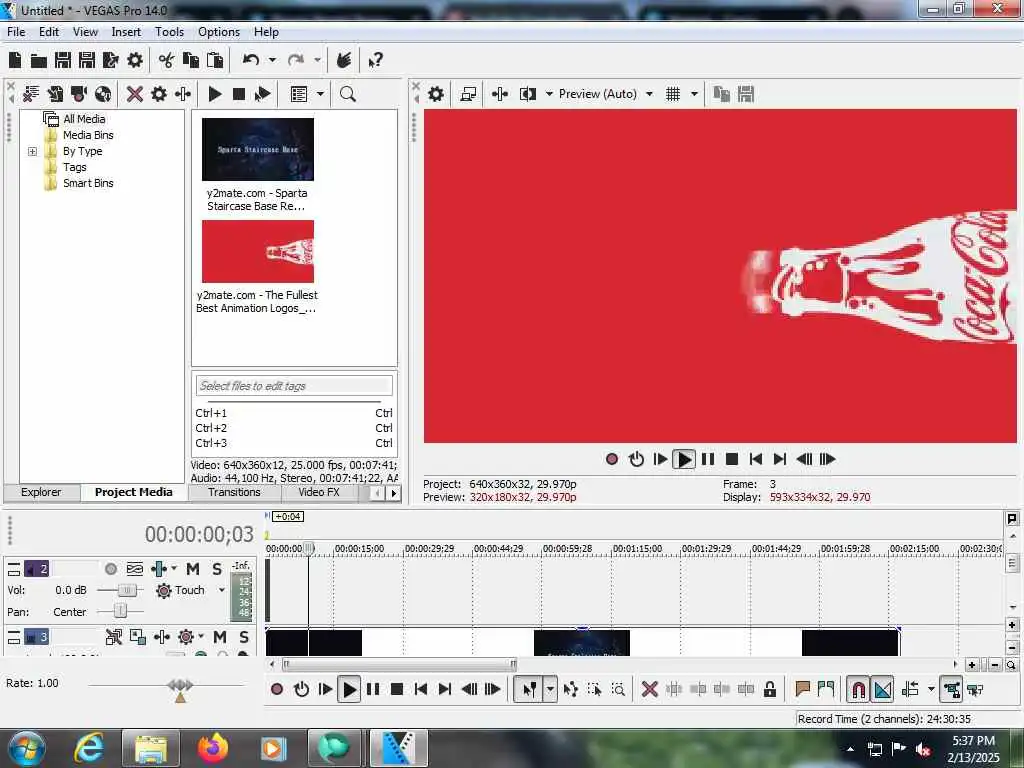Toggle Preview on External Monitor icon

pos(468,94)
